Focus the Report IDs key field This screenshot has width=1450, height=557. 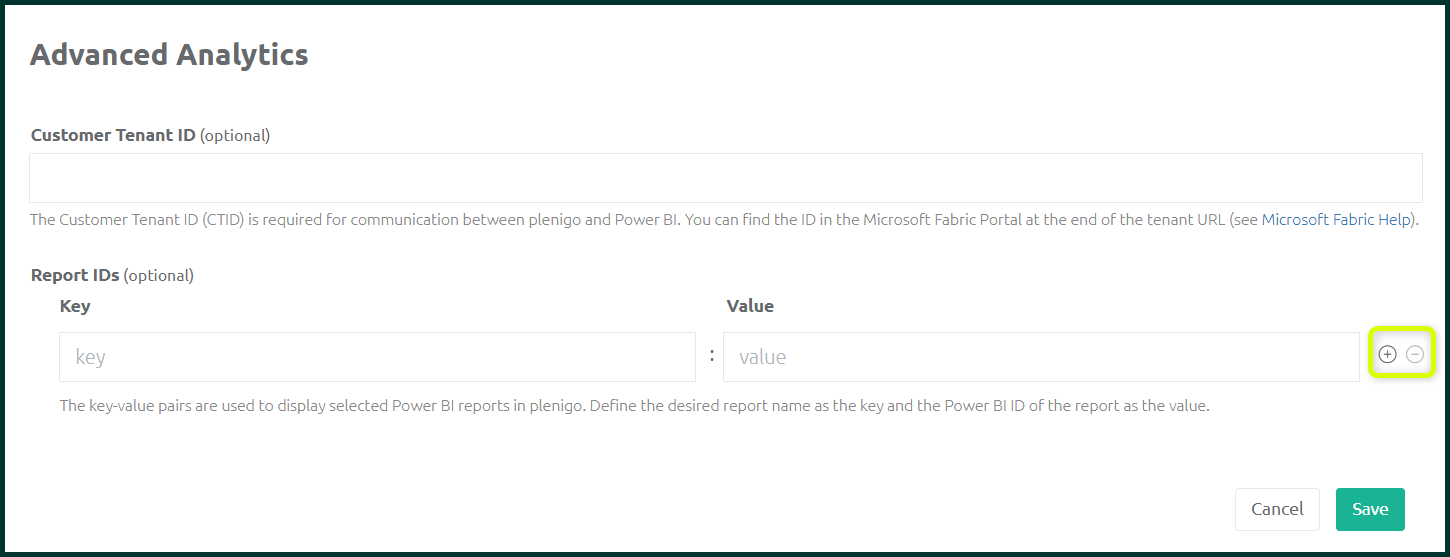[377, 357]
